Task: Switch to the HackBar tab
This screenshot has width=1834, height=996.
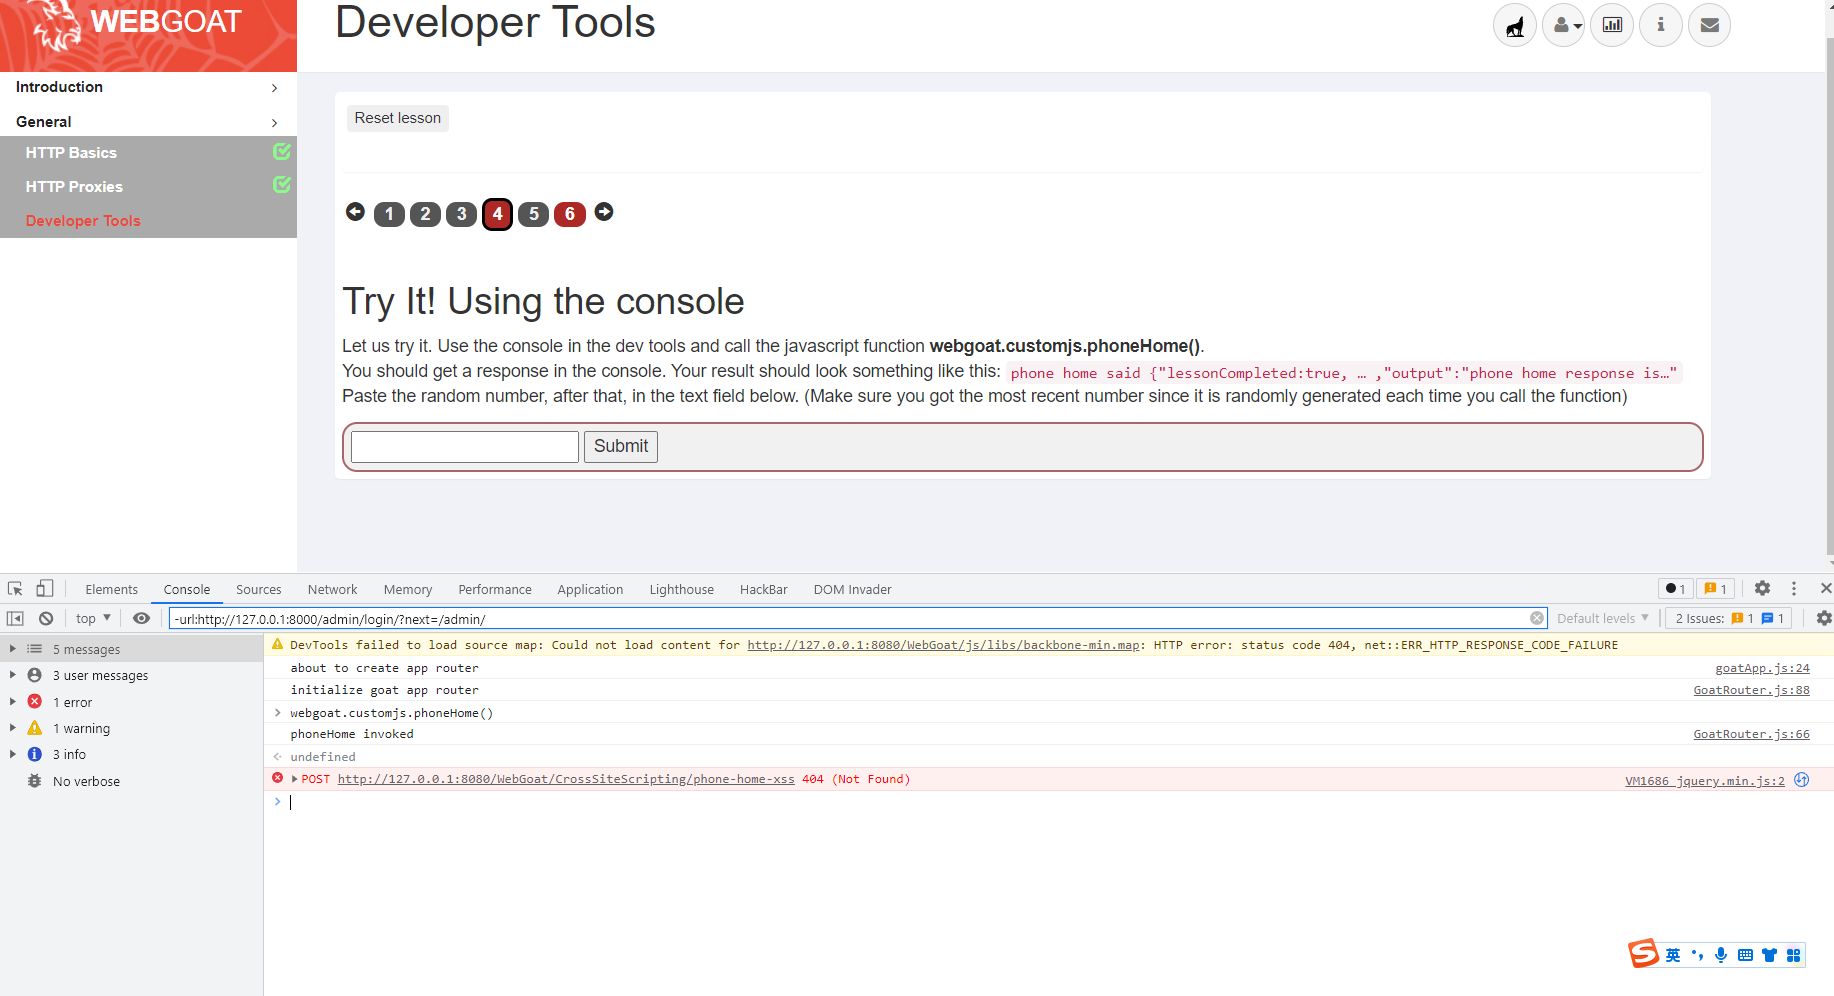Action: [764, 589]
